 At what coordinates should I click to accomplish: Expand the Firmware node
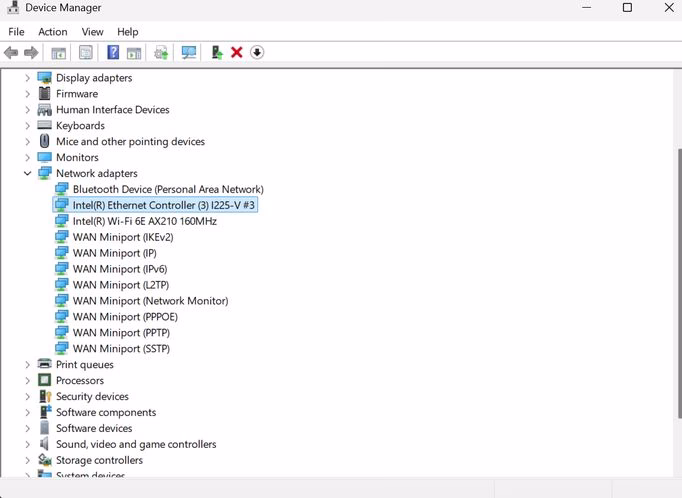tap(27, 94)
